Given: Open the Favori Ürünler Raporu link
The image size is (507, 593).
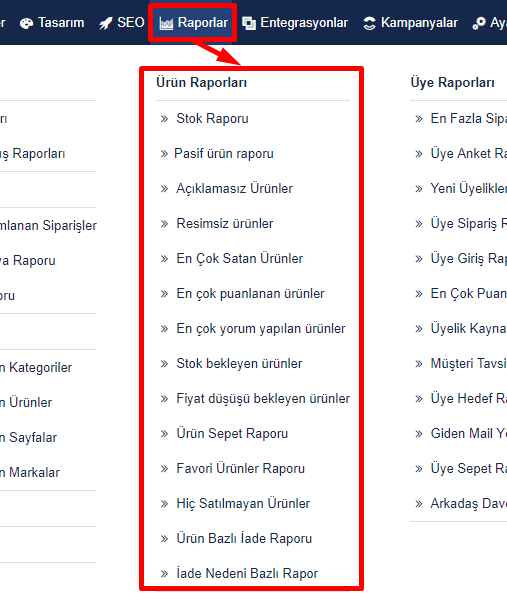Looking at the screenshot, I should tap(240, 468).
